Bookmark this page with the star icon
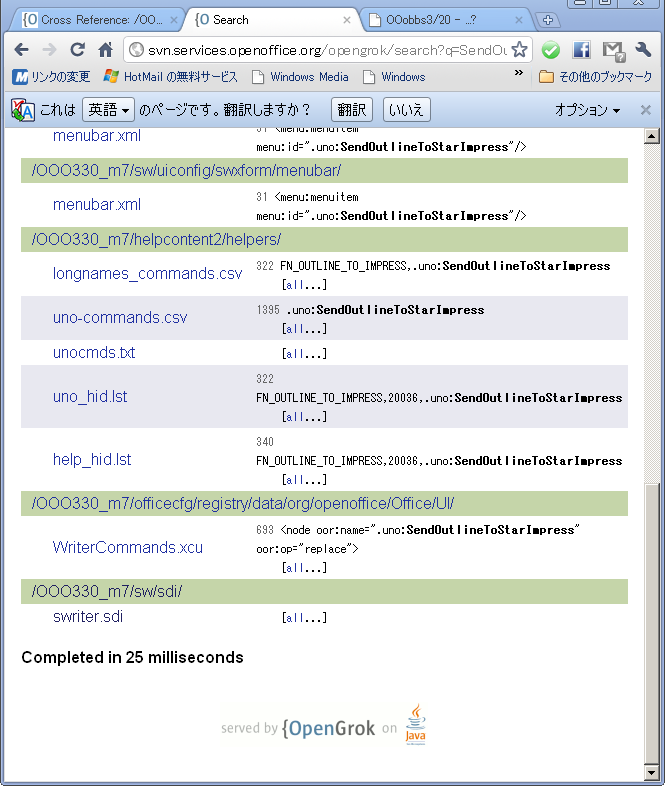 pyautogui.click(x=520, y=50)
